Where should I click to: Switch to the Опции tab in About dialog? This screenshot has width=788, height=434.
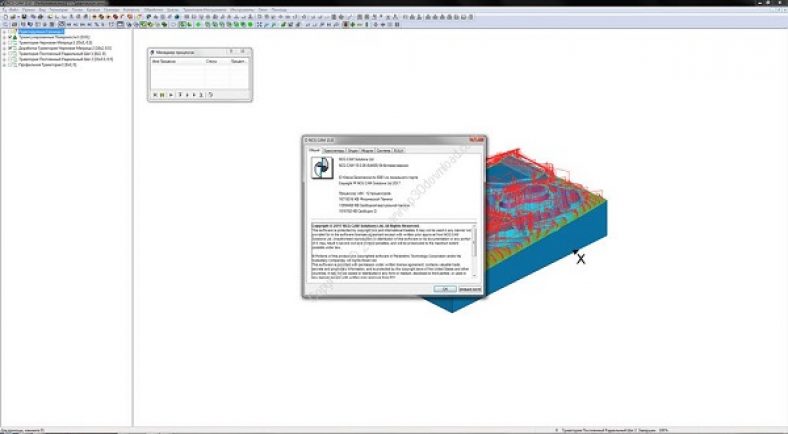coord(353,150)
